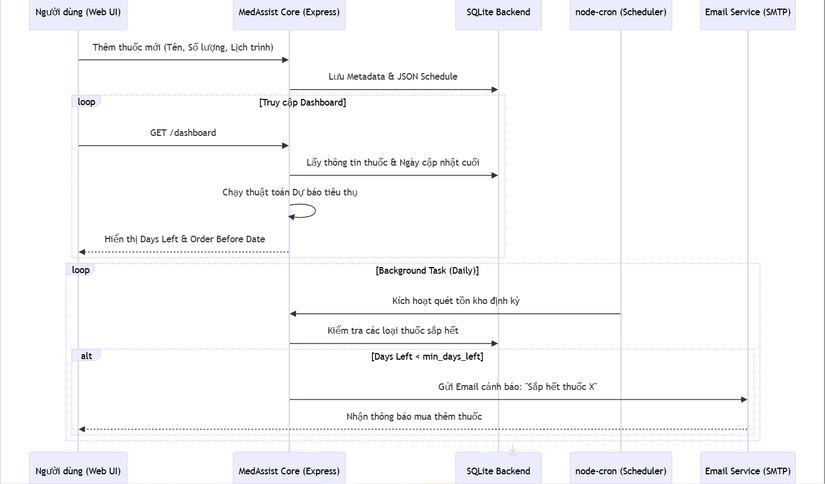825x484 pixels.
Task: Click the faint download arrow icon
Action: [513, 449]
